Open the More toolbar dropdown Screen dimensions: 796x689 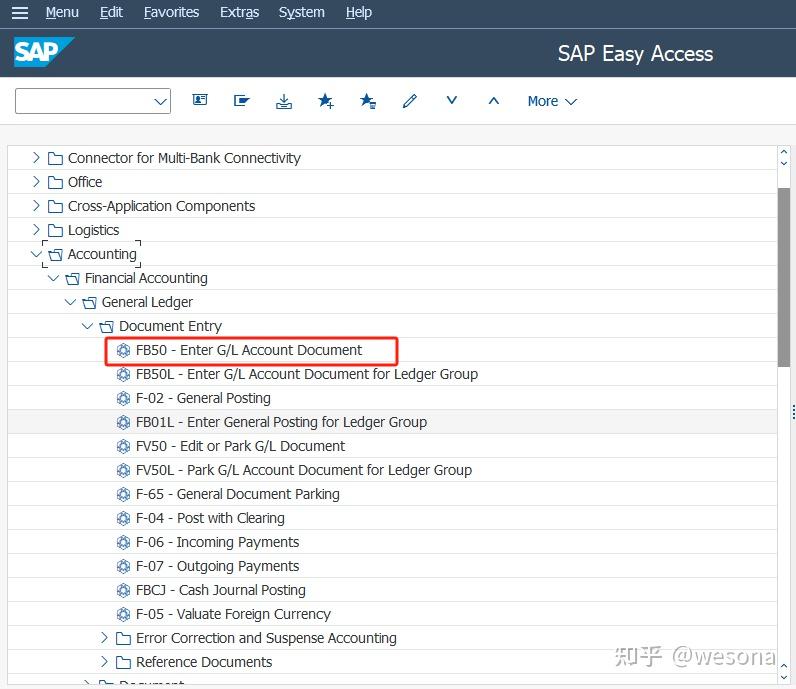click(x=552, y=102)
